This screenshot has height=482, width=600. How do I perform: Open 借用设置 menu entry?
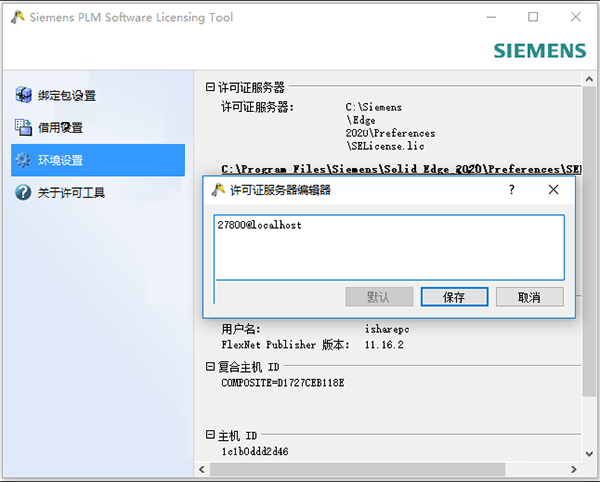coord(98,127)
